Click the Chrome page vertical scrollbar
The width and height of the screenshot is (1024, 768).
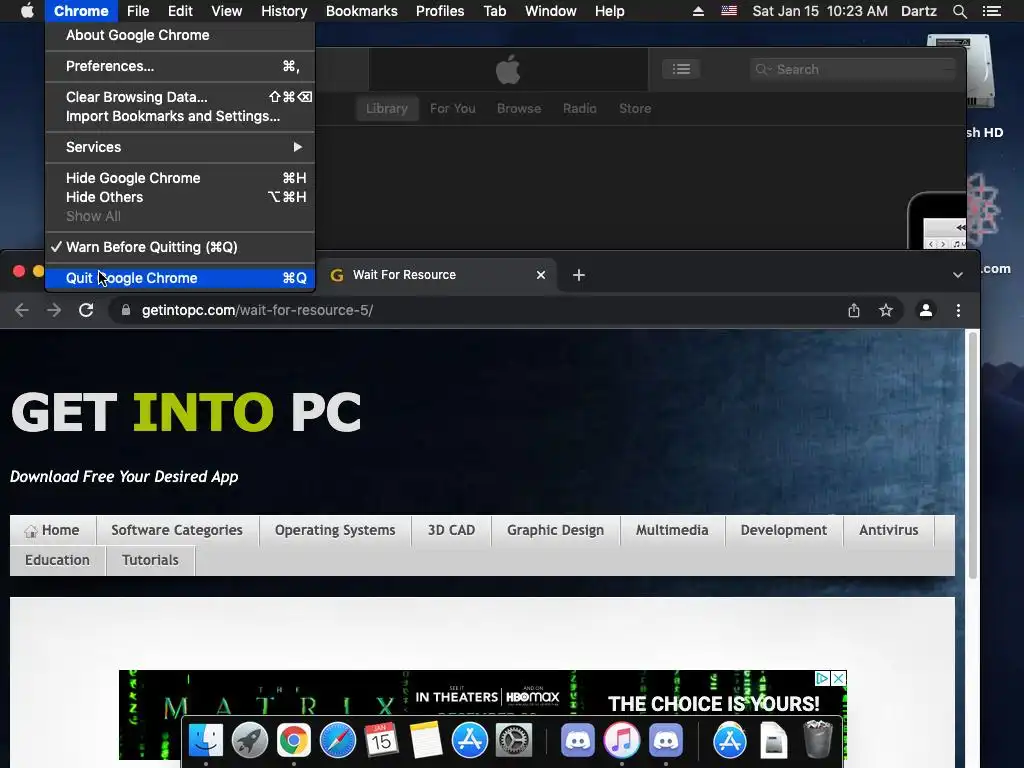972,455
